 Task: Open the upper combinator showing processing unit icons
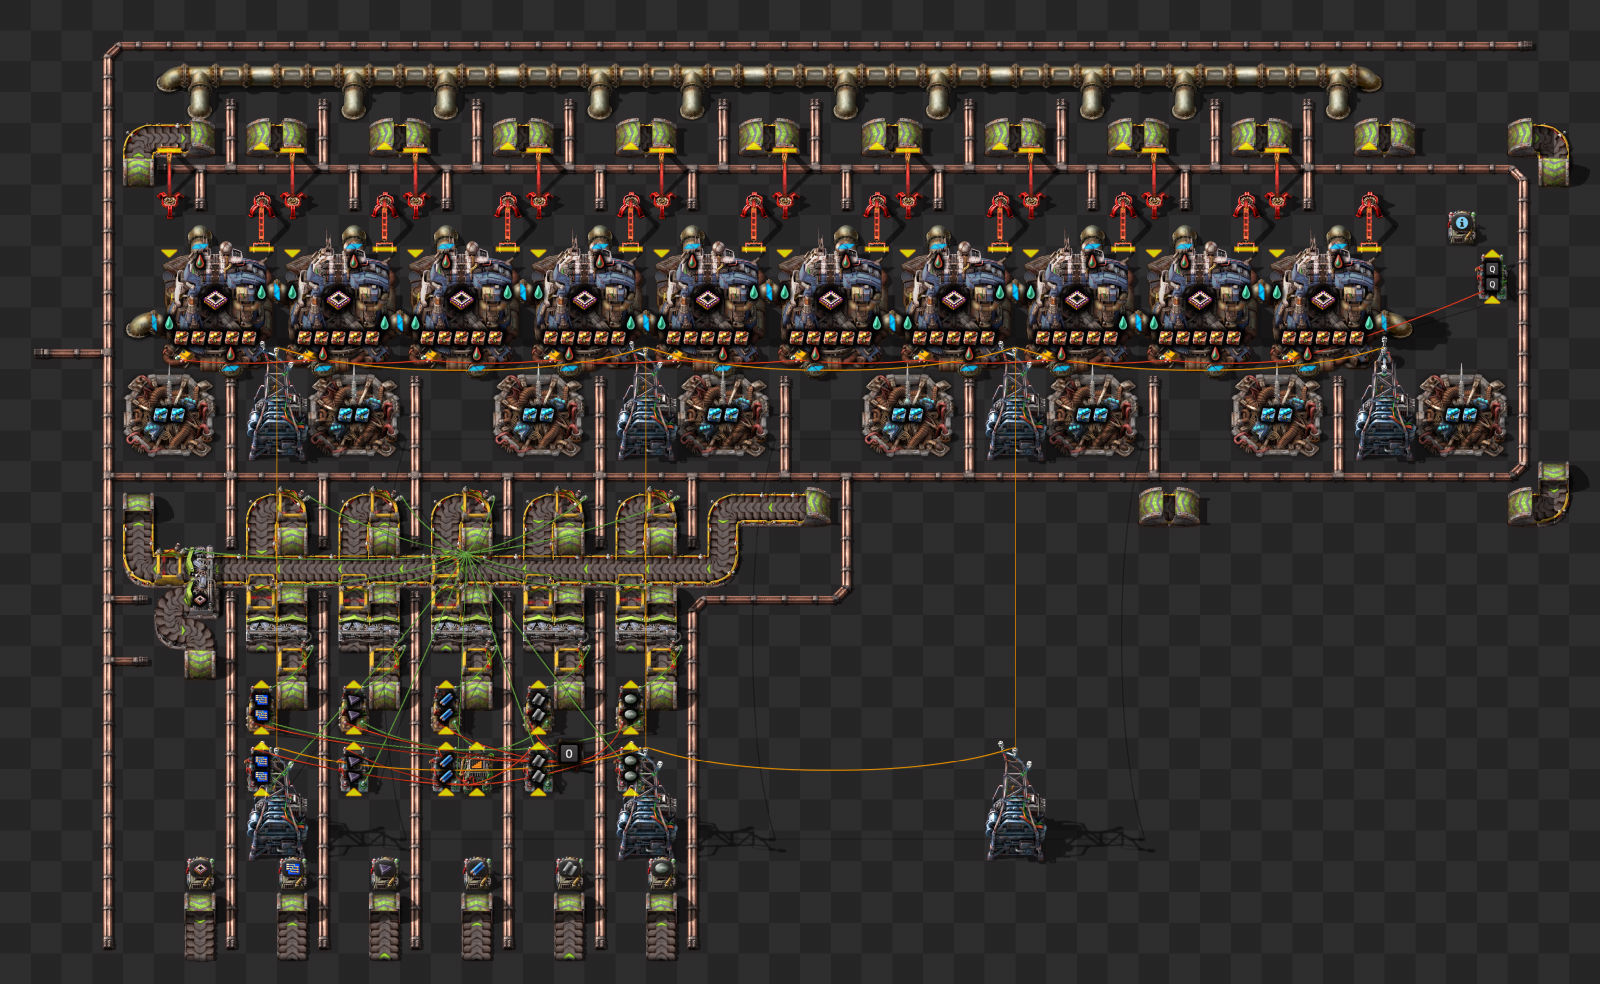pos(261,707)
